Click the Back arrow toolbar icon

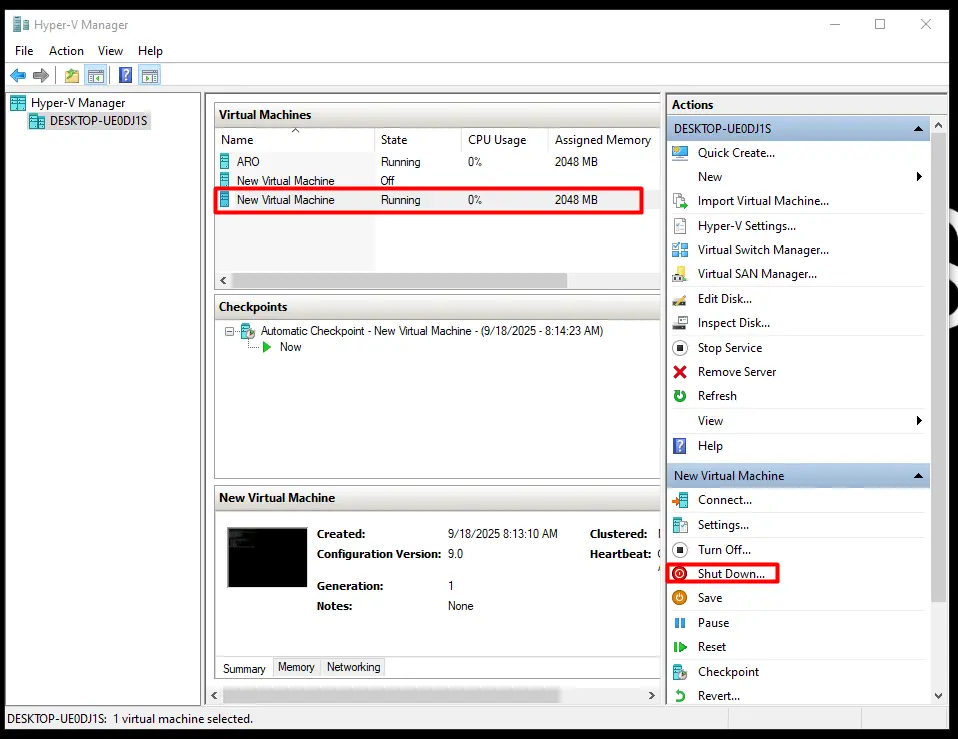[x=18, y=76]
